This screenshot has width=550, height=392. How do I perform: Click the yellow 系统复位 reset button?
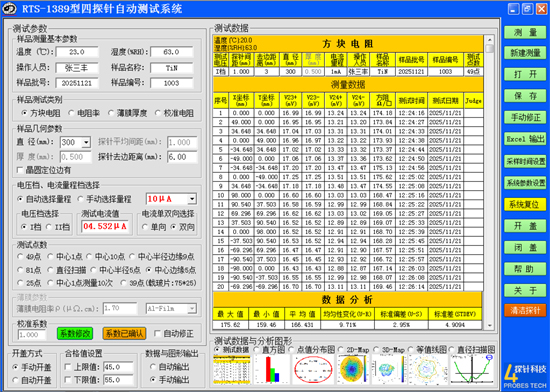tap(525, 204)
